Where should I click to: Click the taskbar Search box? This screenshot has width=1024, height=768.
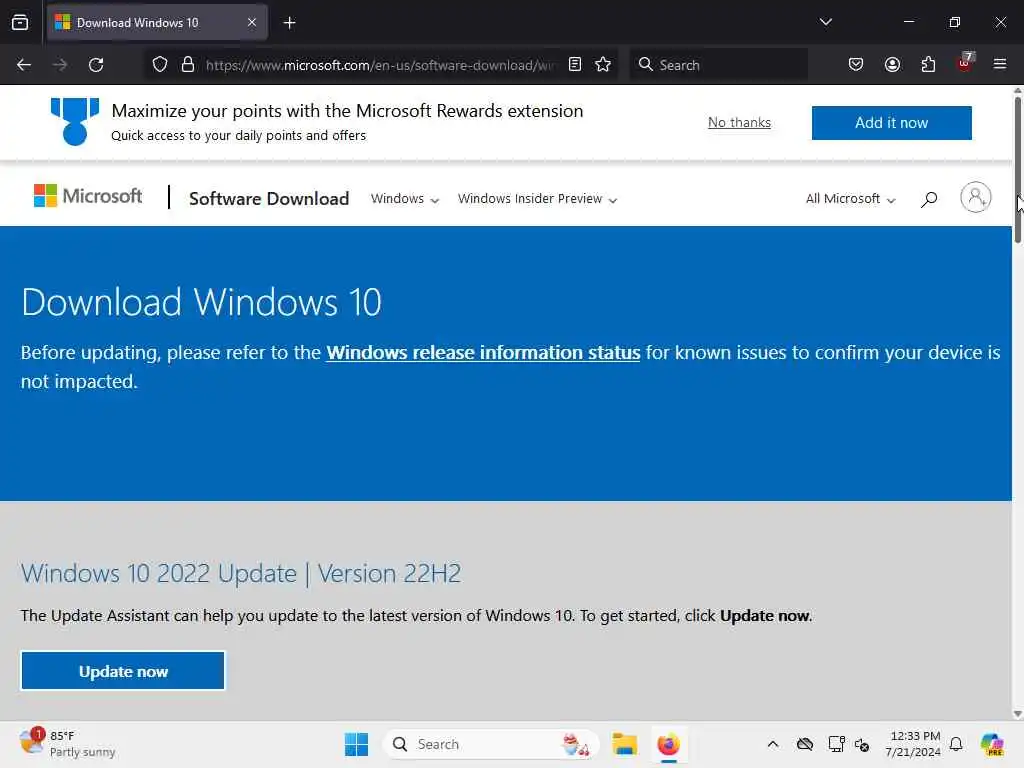491,744
